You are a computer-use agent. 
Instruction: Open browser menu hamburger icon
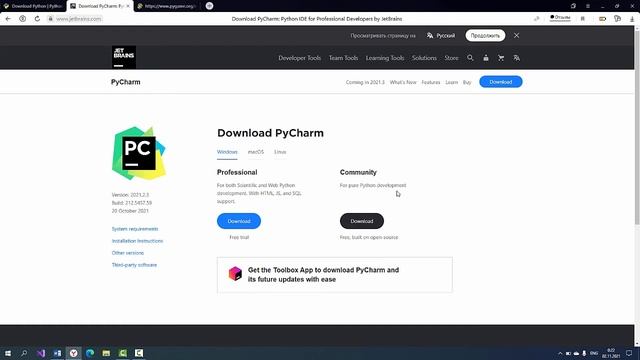[588, 6]
